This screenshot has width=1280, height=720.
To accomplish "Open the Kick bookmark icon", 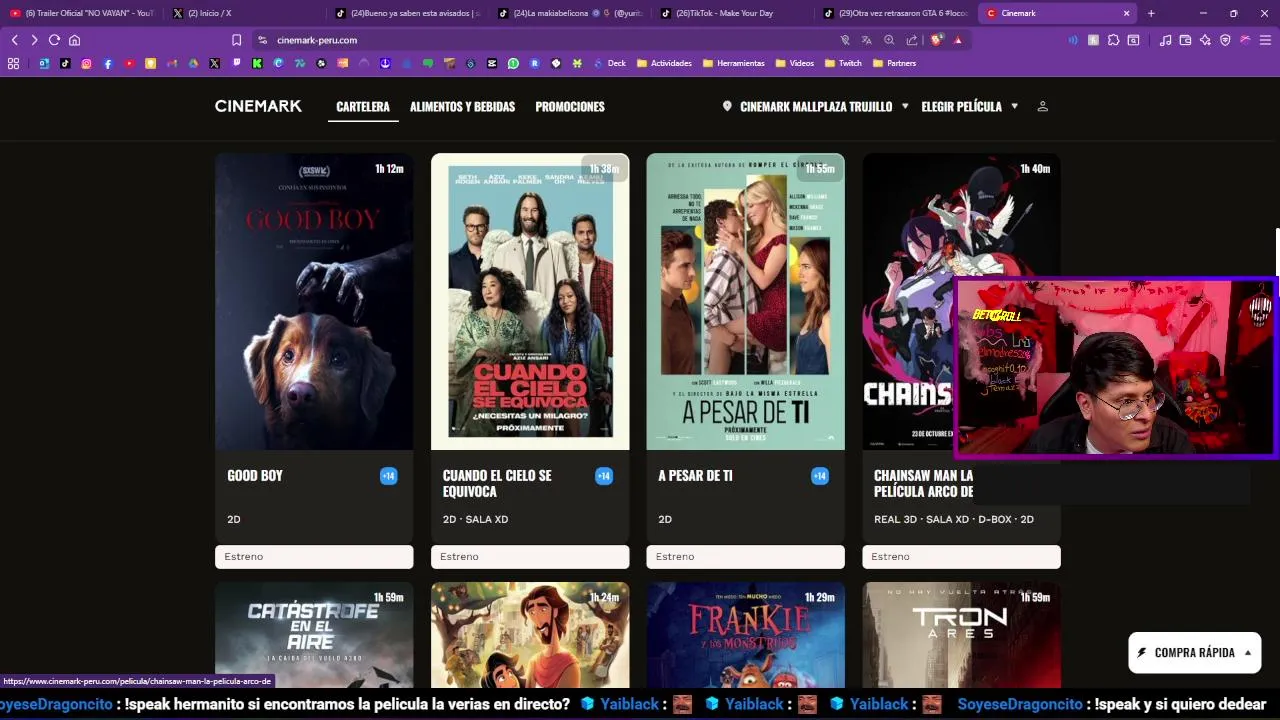I will coord(257,63).
